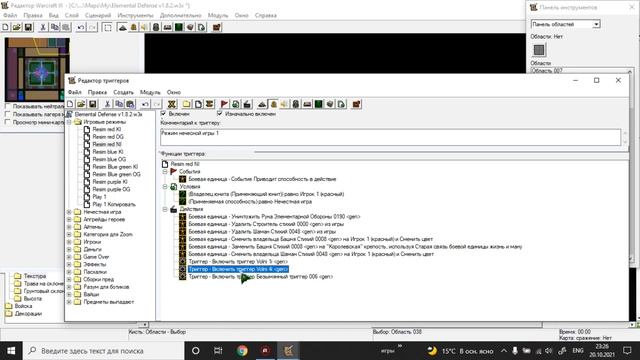Expand the 'Нечестная игра' folder

pos(69,212)
